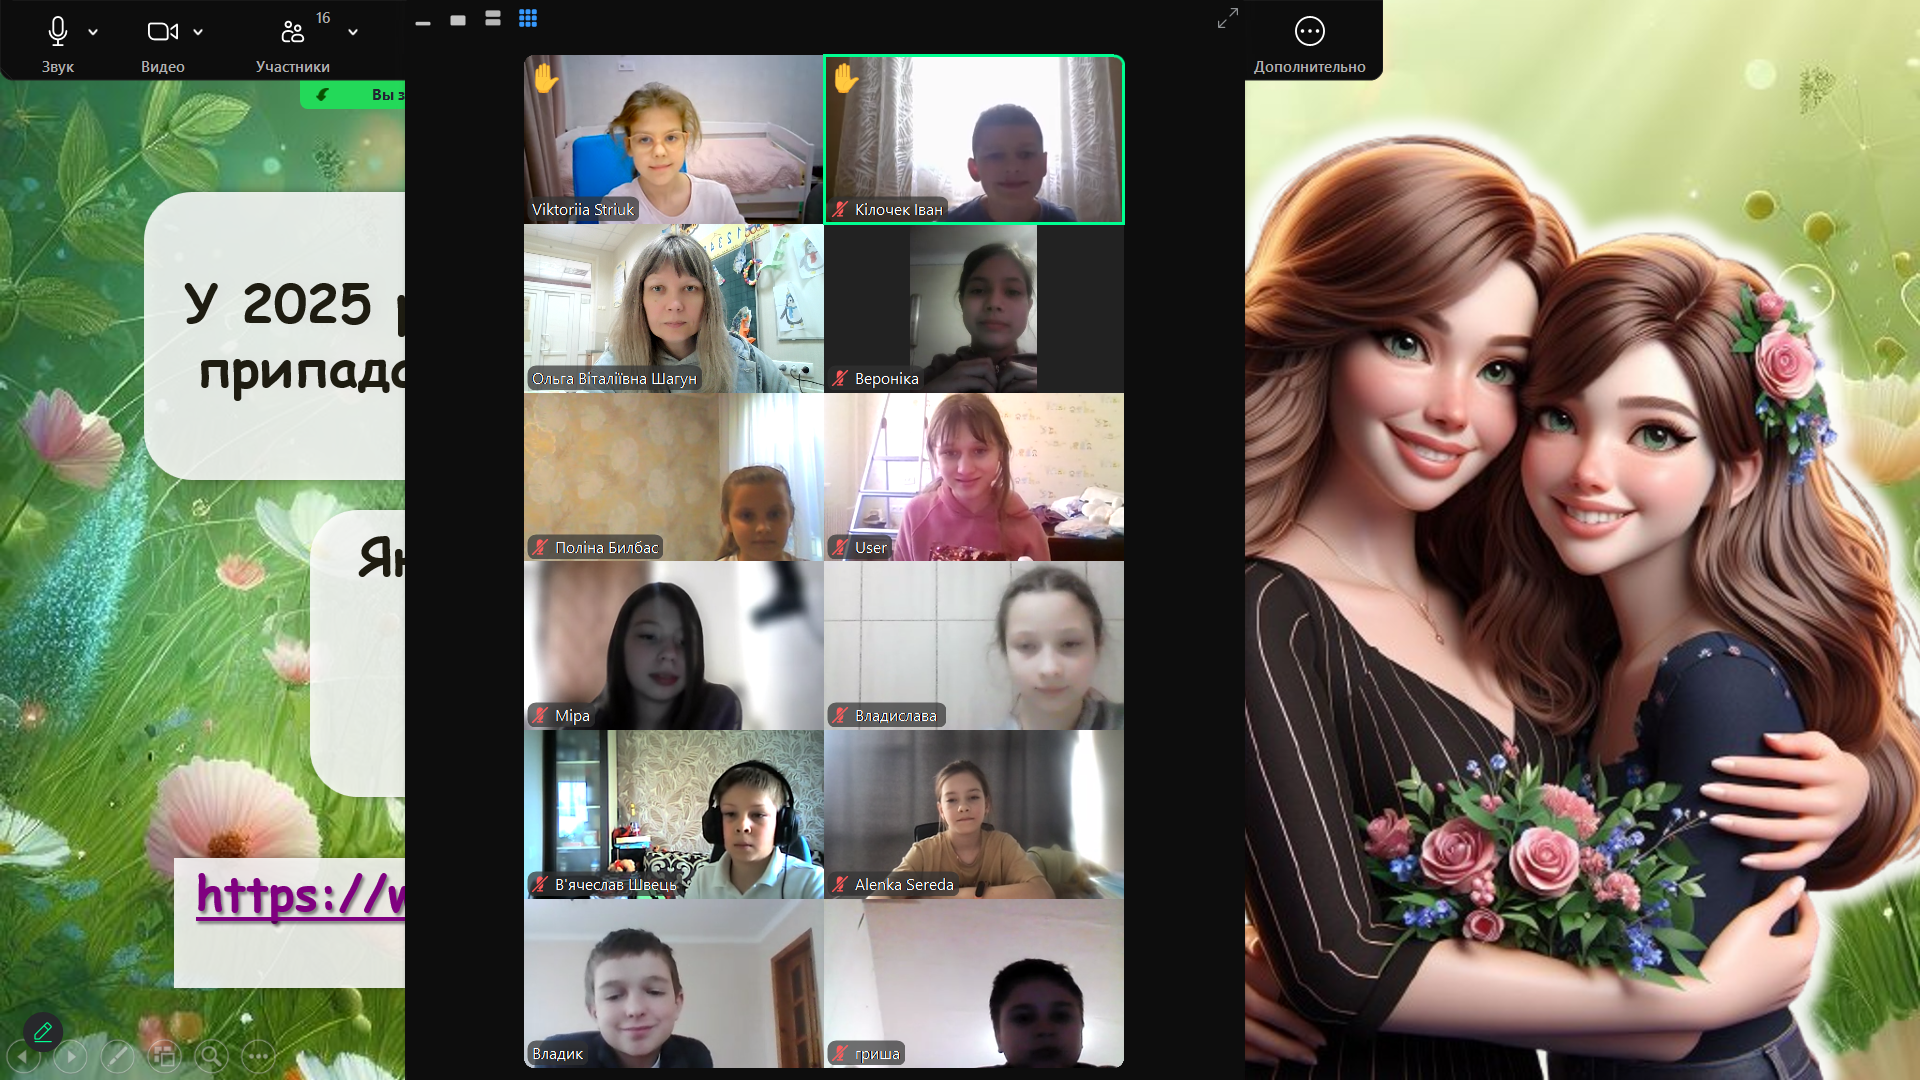Expand audio options arrow next to Звук
1920x1080 pixels.
93,32
